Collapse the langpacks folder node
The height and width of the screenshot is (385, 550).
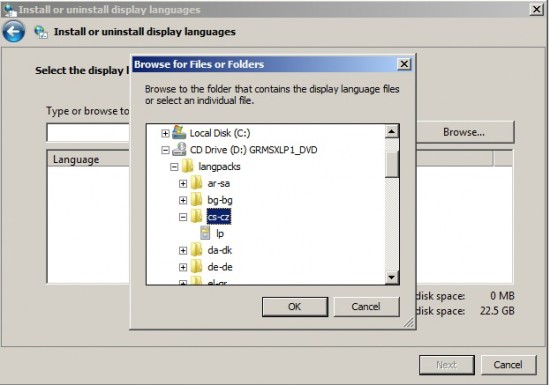click(x=174, y=167)
